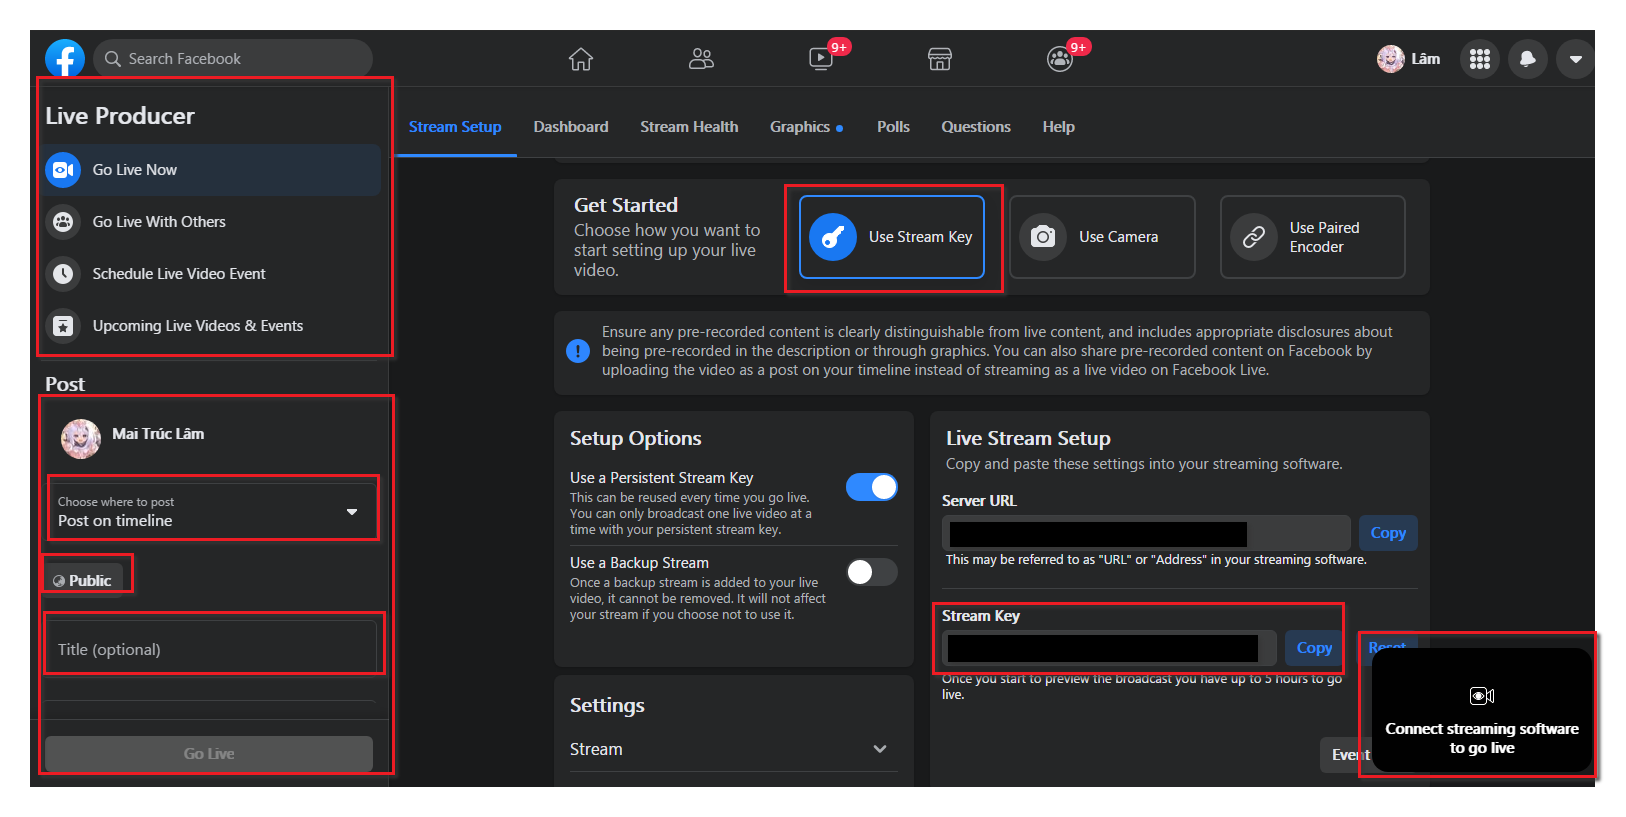This screenshot has height=817, width=1626.
Task: Open the notifications bell icon
Action: [x=1528, y=59]
